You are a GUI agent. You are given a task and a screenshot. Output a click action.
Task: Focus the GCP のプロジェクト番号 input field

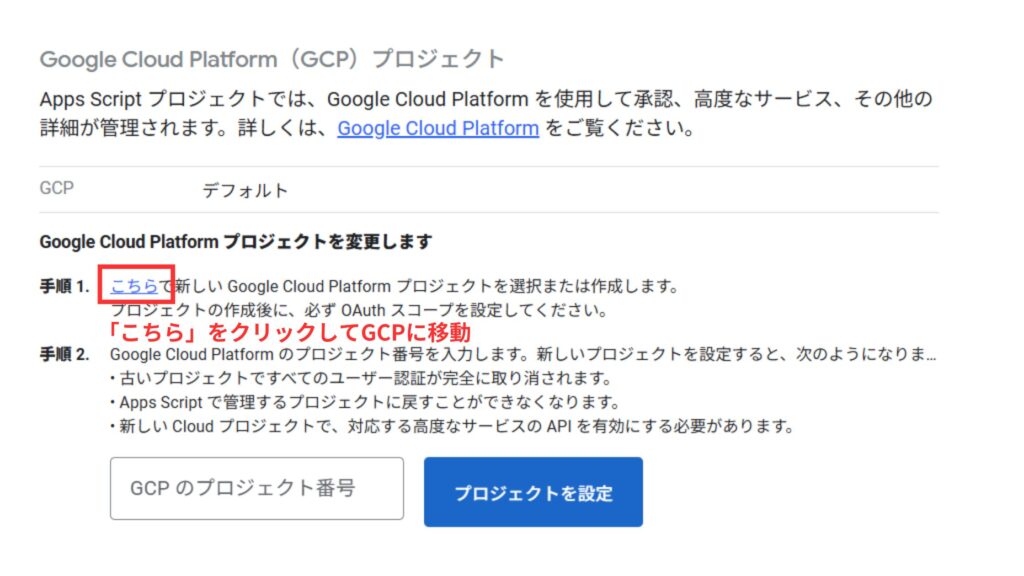pyautogui.click(x=257, y=488)
